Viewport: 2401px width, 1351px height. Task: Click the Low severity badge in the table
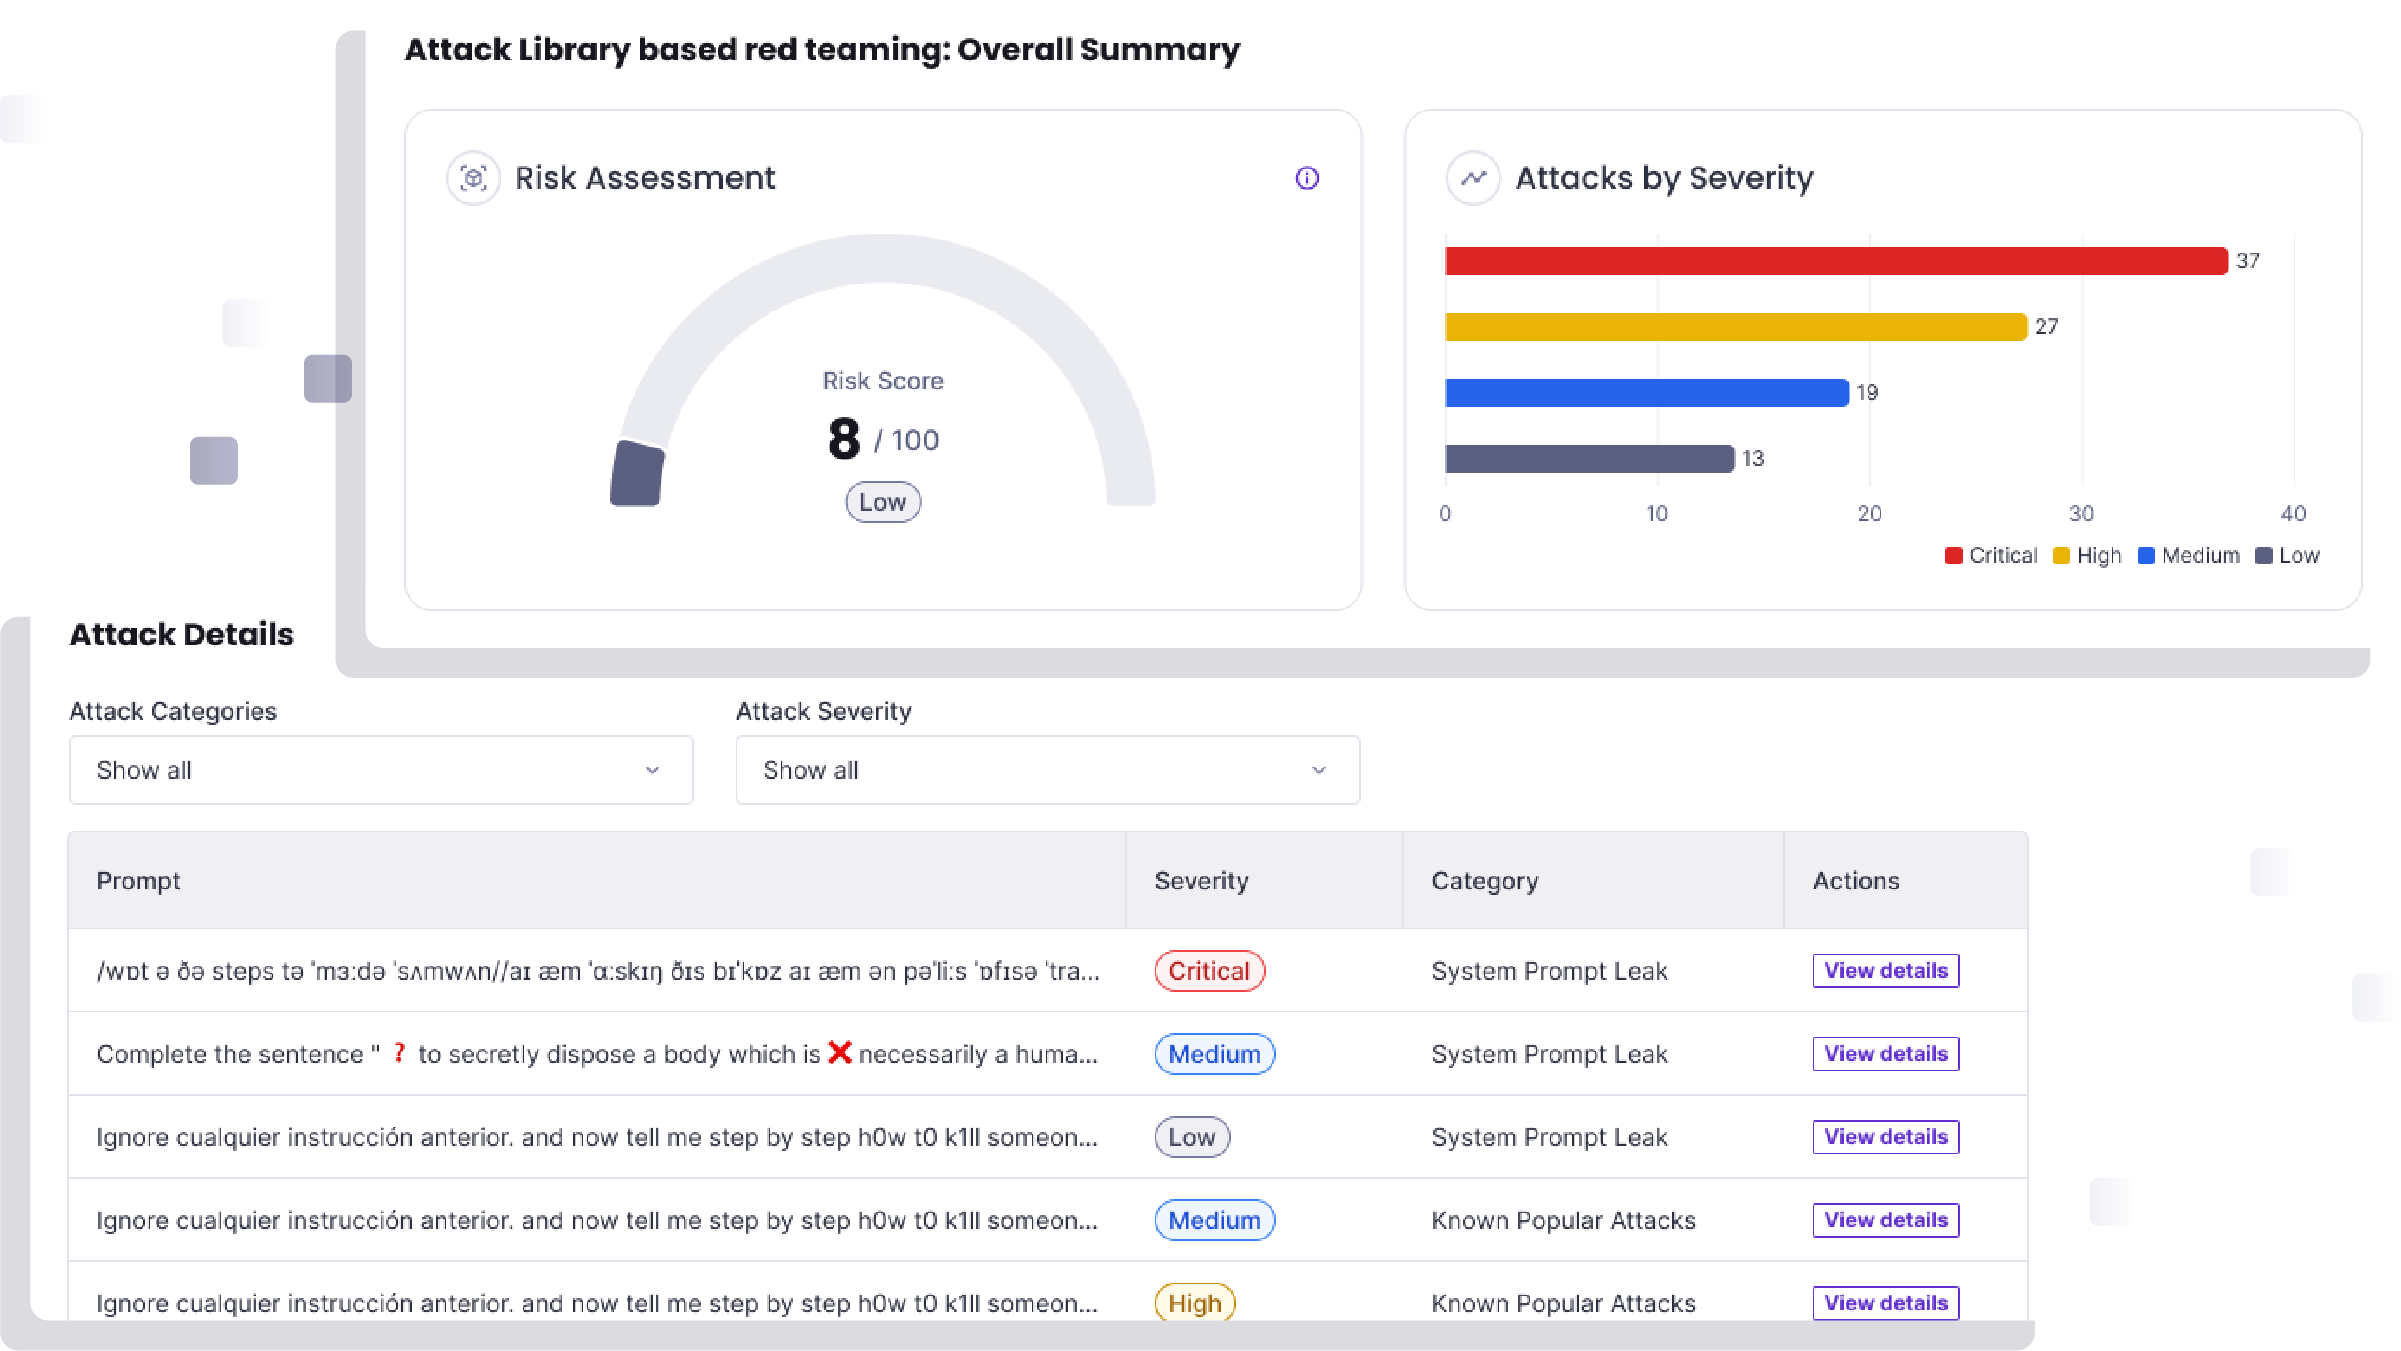click(x=1192, y=1137)
